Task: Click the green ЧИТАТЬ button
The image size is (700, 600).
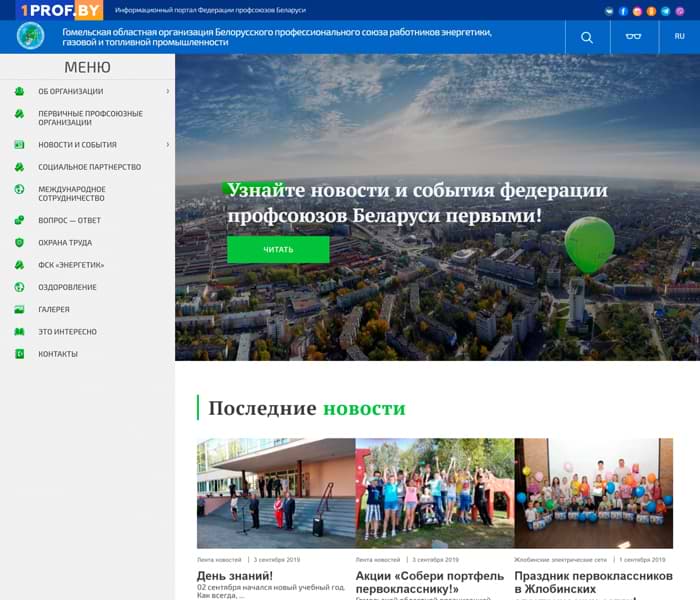Action: [278, 250]
